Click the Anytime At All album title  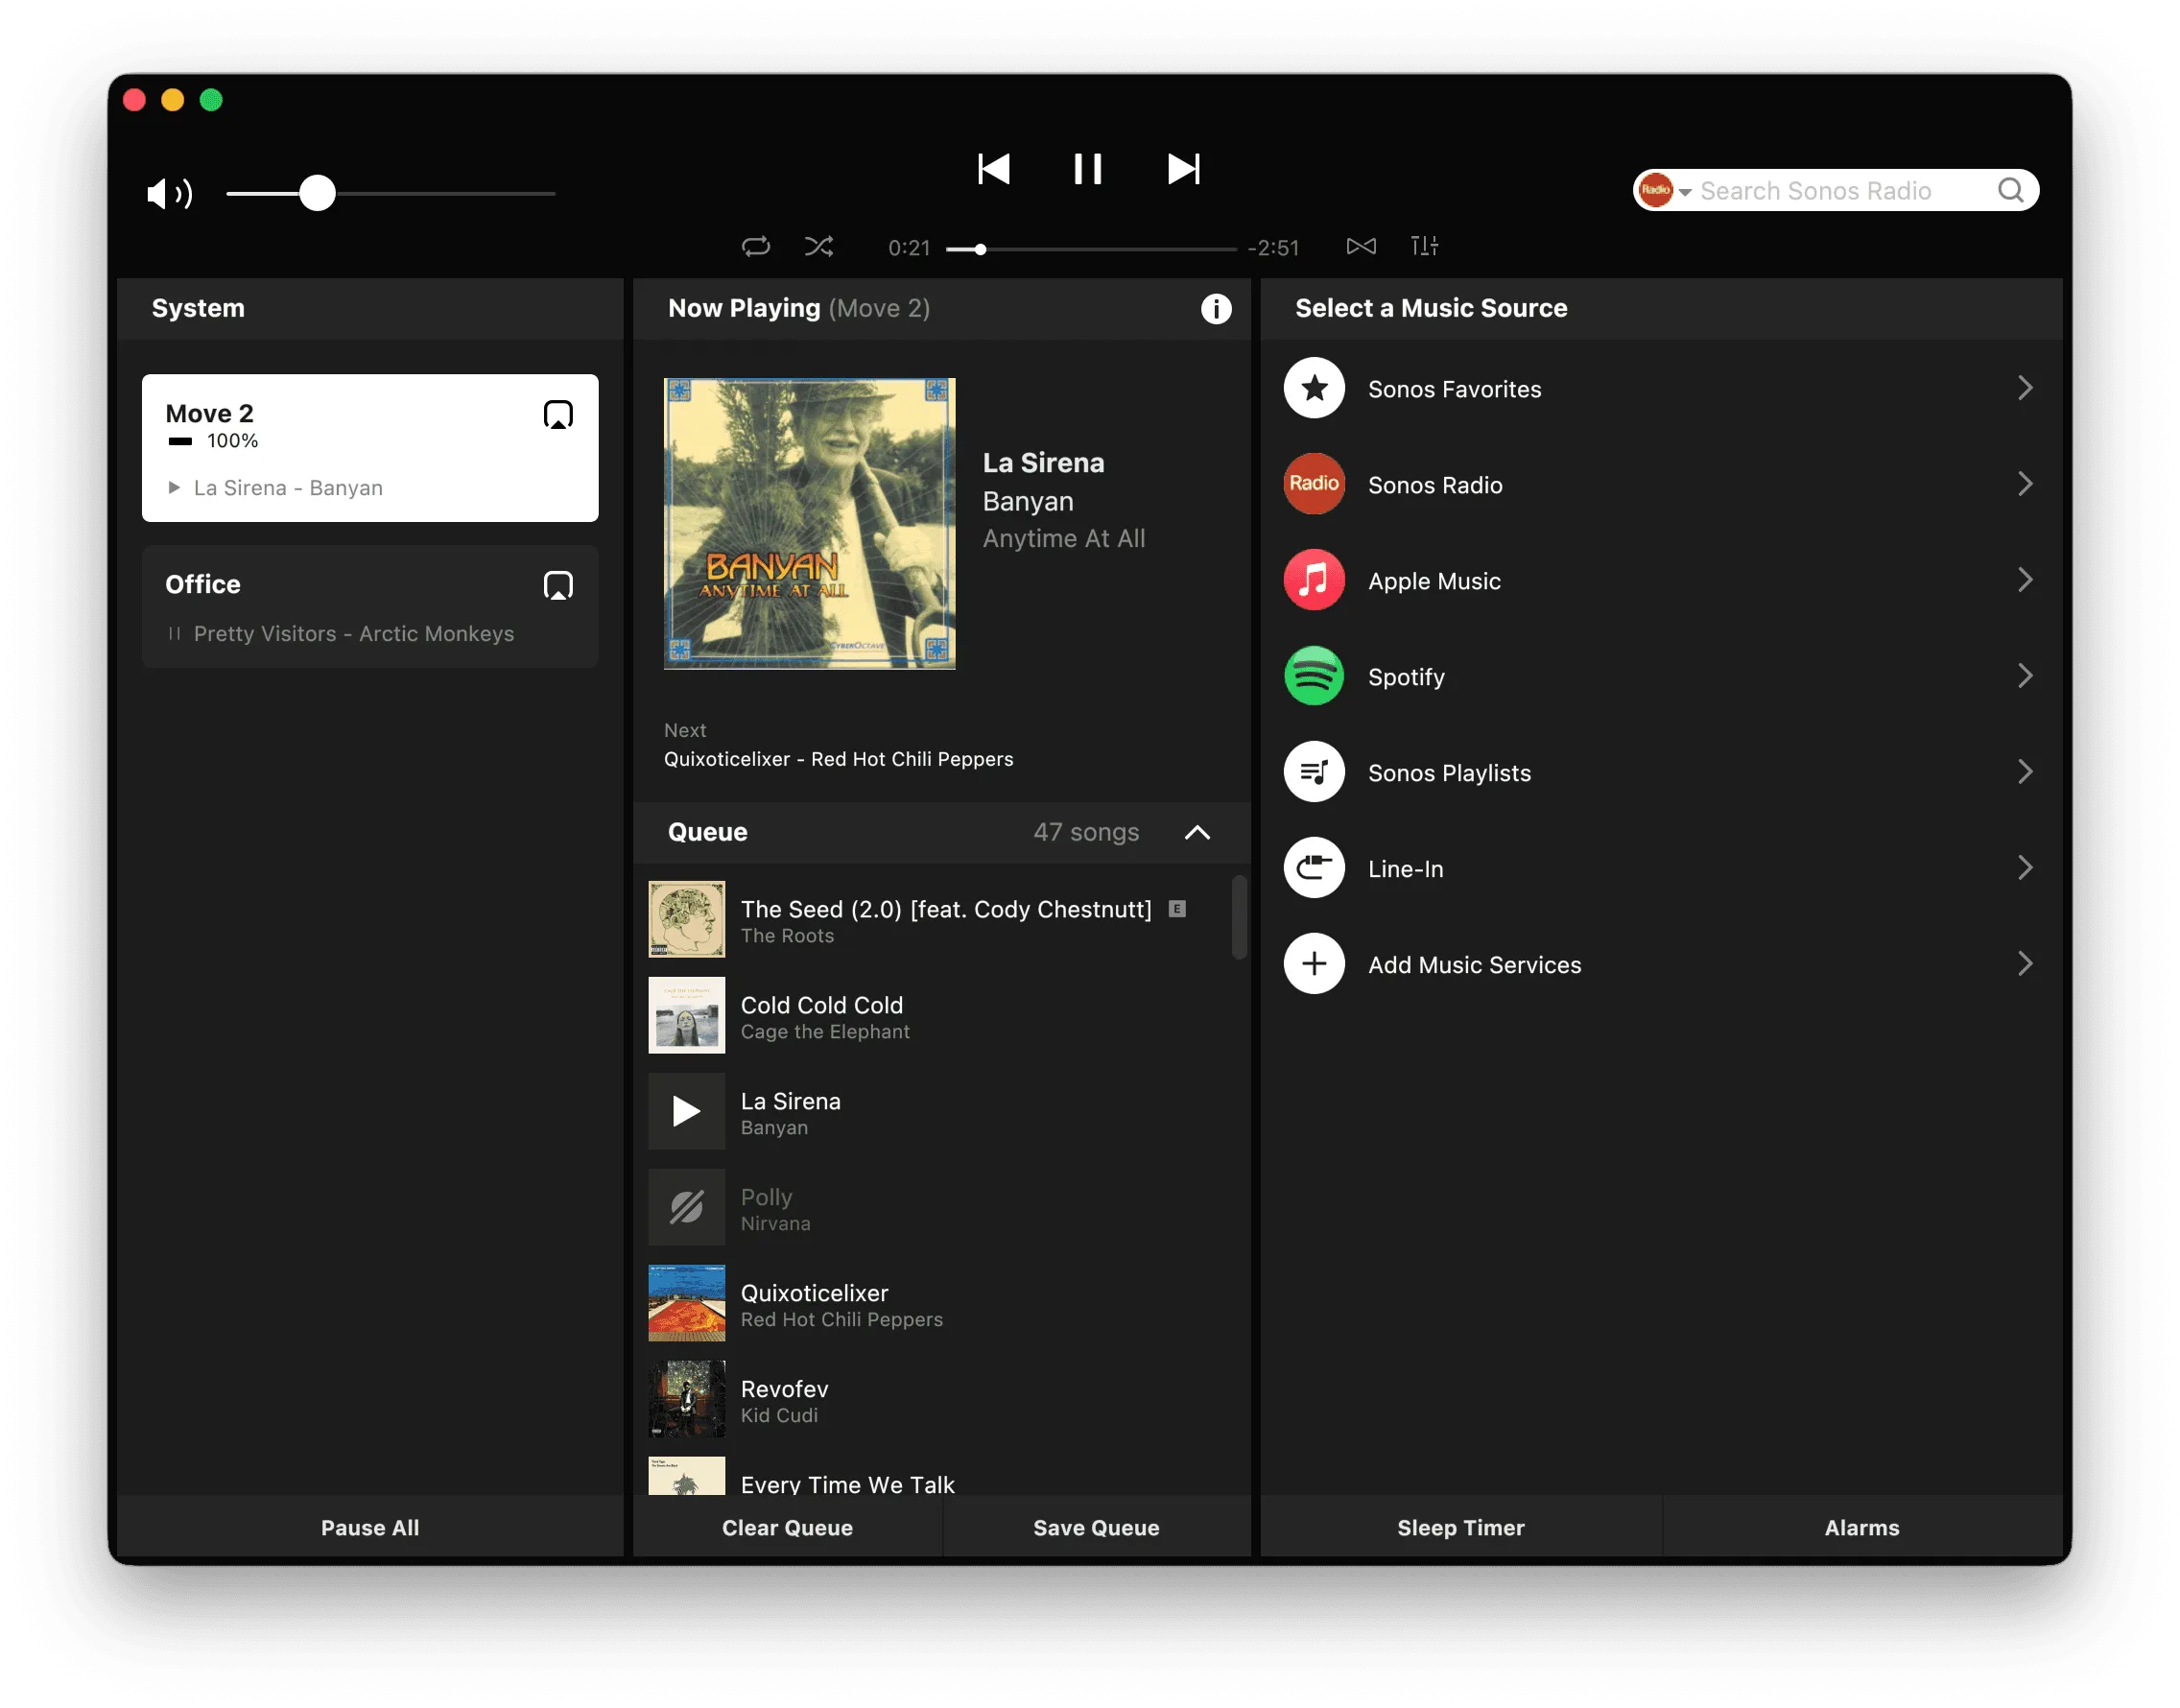pyautogui.click(x=1064, y=539)
